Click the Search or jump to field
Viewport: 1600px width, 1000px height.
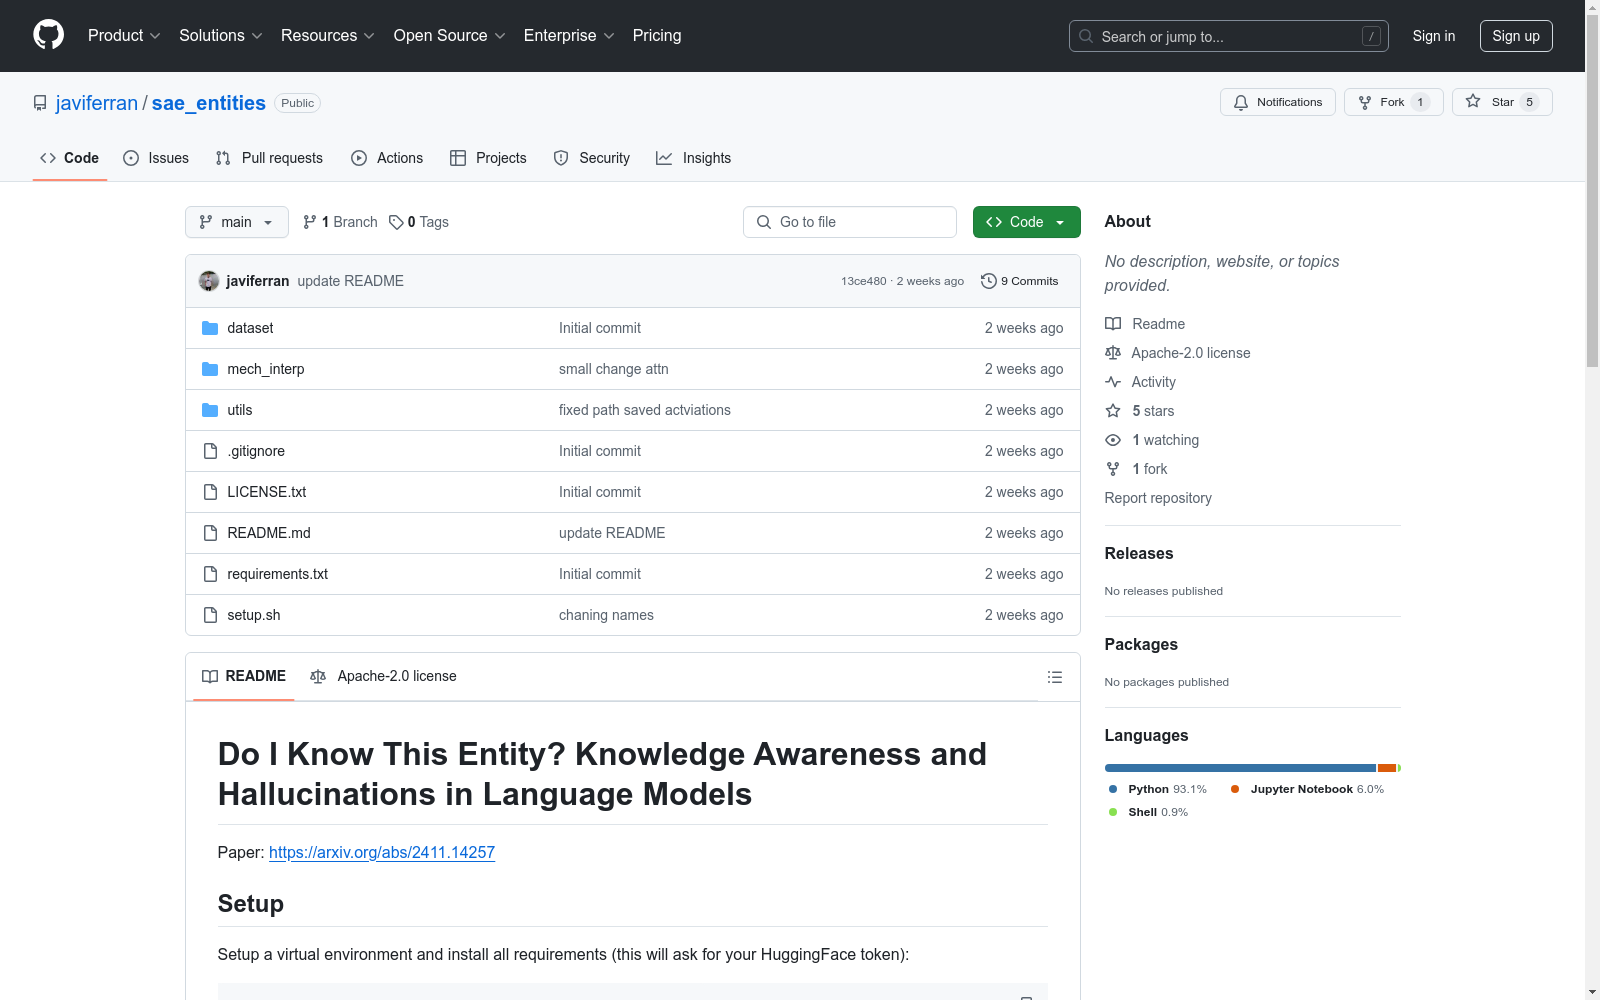[1229, 36]
